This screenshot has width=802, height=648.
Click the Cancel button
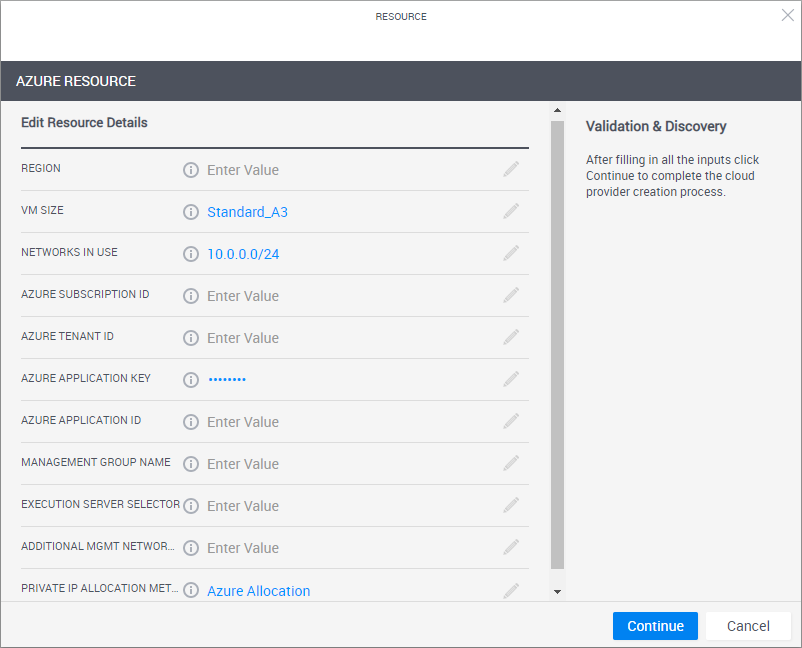pyautogui.click(x=748, y=626)
